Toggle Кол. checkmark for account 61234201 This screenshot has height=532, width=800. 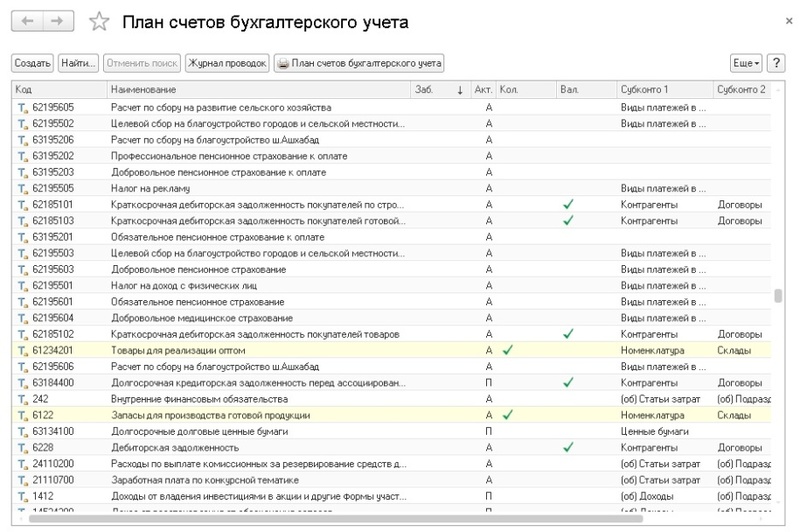tap(508, 351)
